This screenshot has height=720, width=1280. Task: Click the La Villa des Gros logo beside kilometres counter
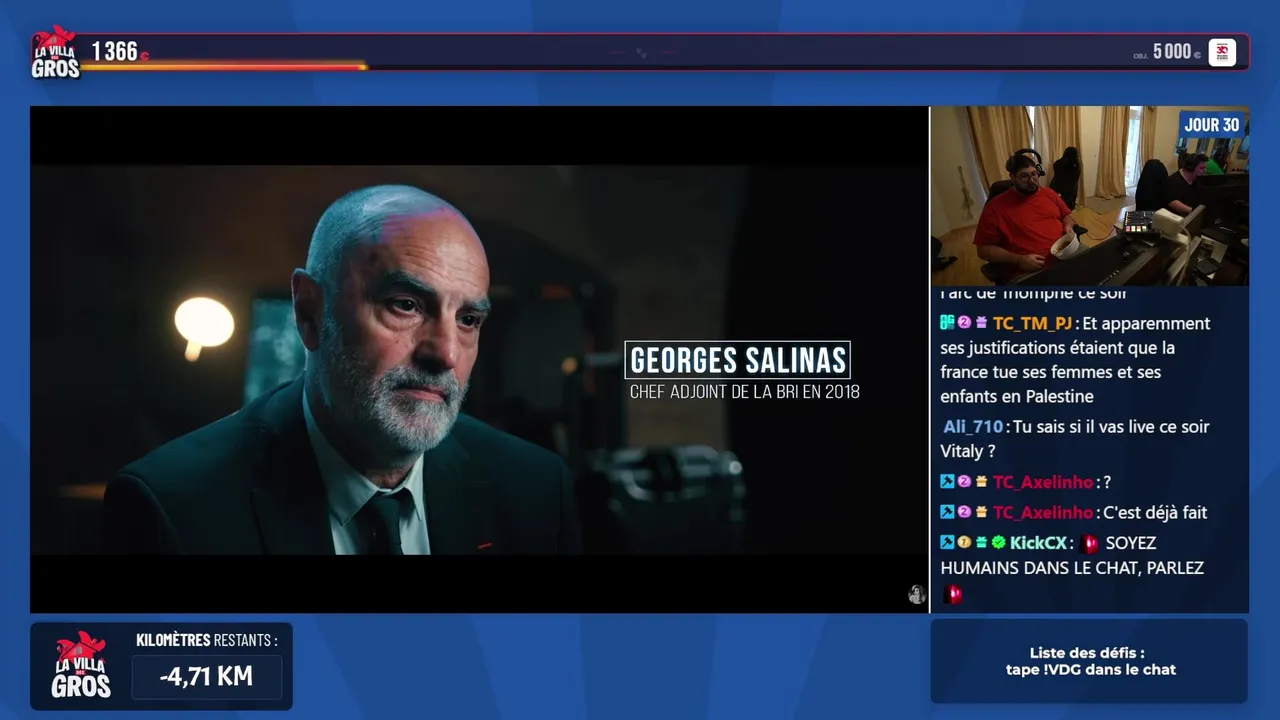coord(81,666)
